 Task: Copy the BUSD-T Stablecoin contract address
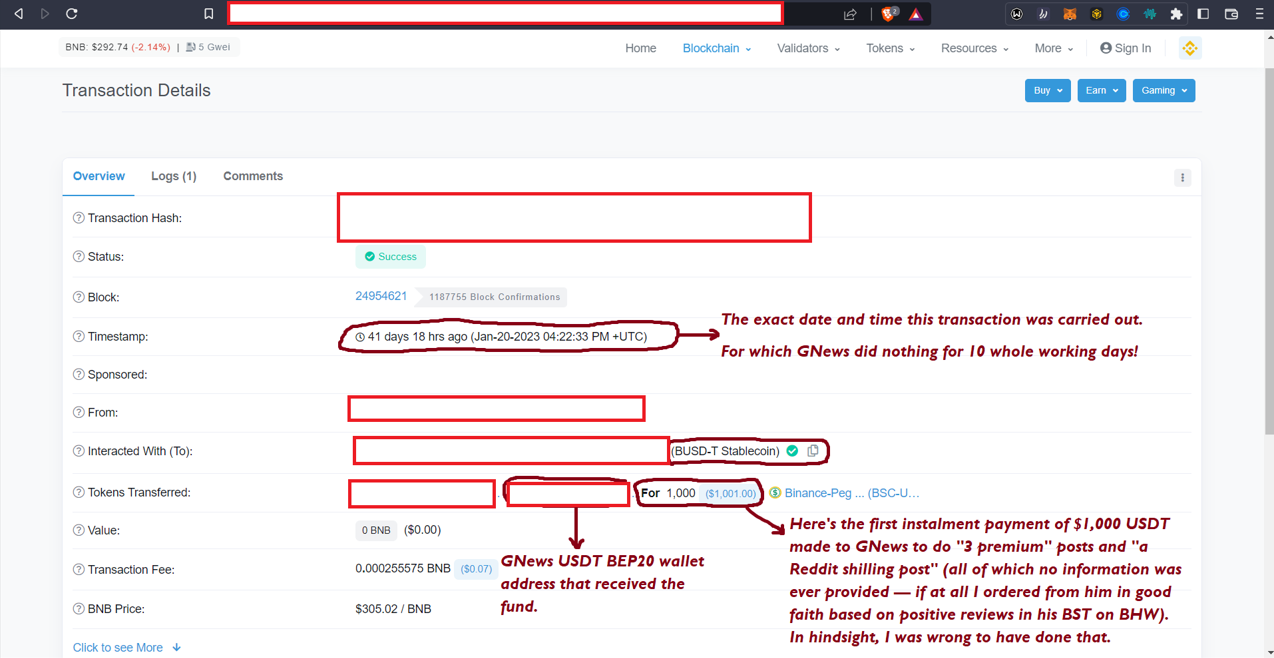813,451
